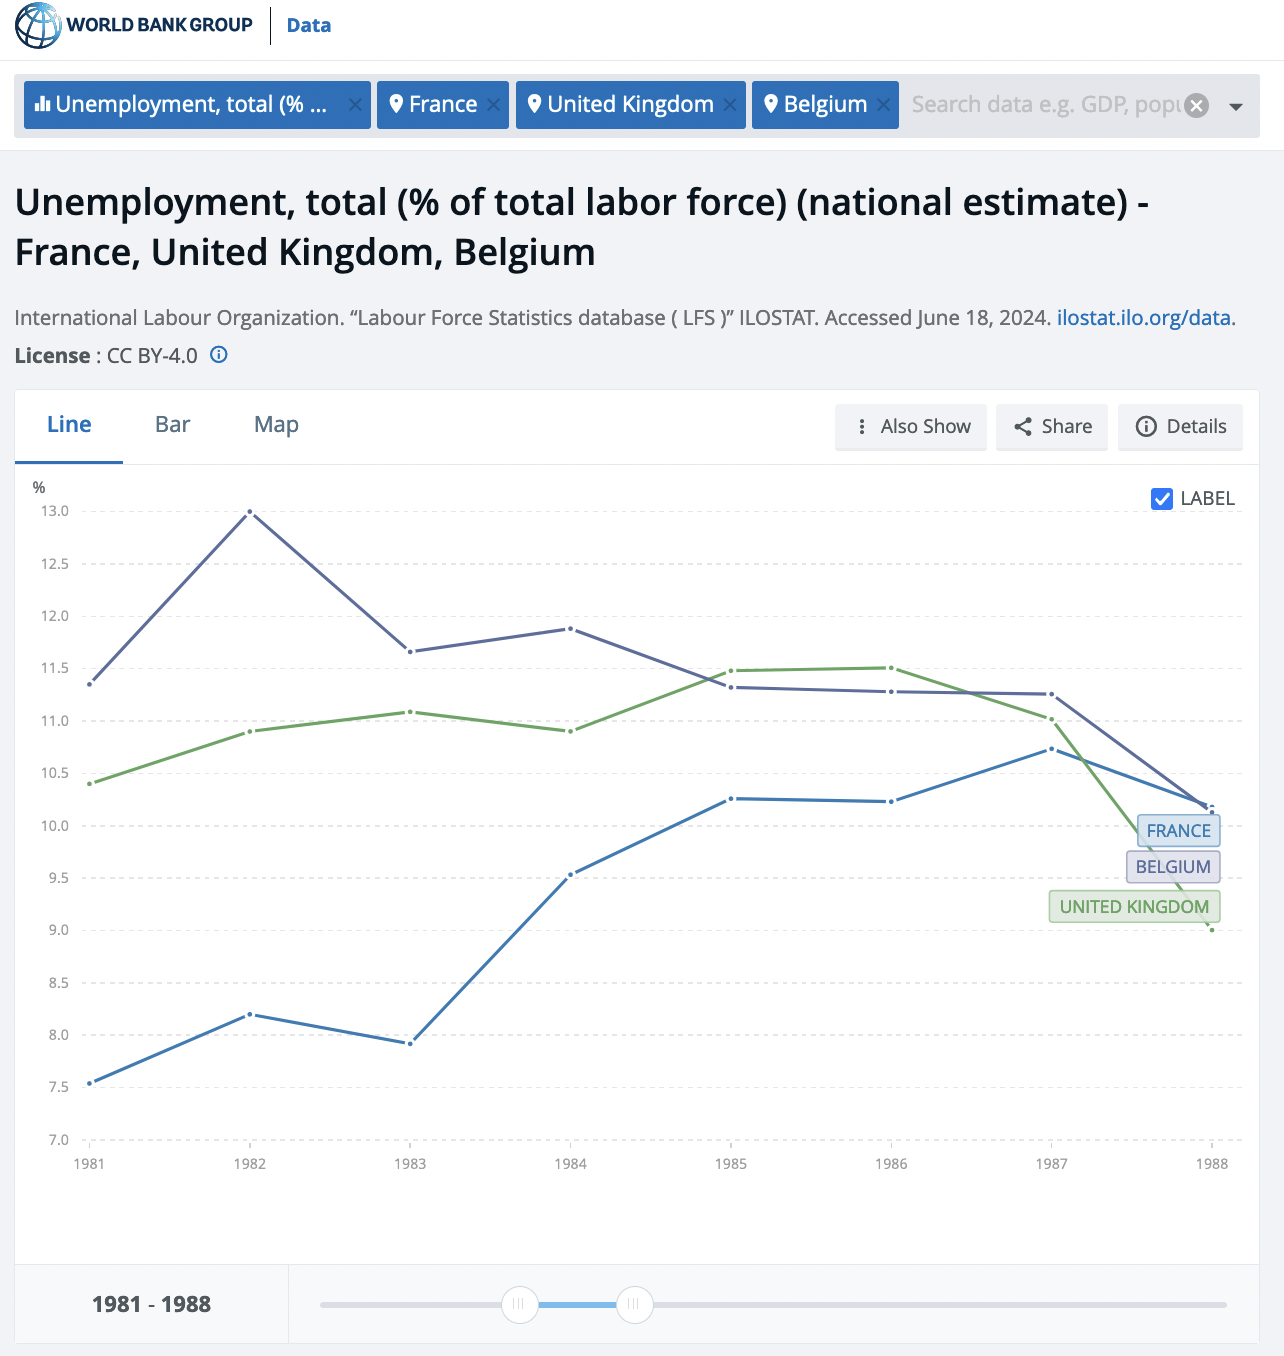Select the Line chart tab

[69, 425]
